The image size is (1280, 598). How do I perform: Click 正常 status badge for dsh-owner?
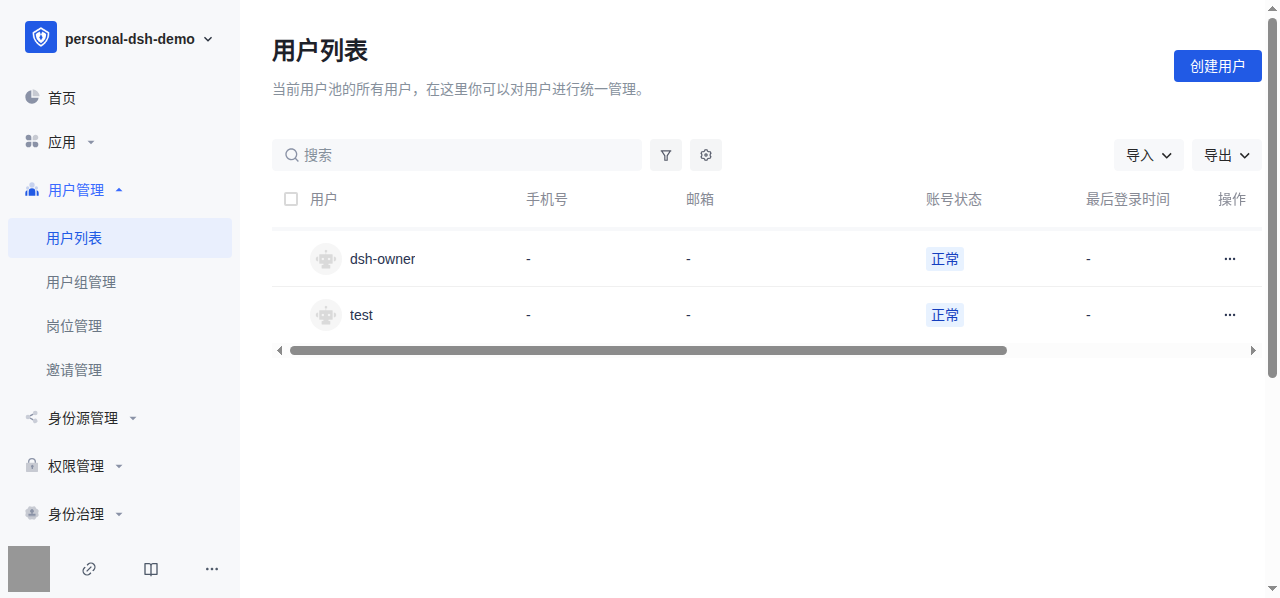click(945, 259)
